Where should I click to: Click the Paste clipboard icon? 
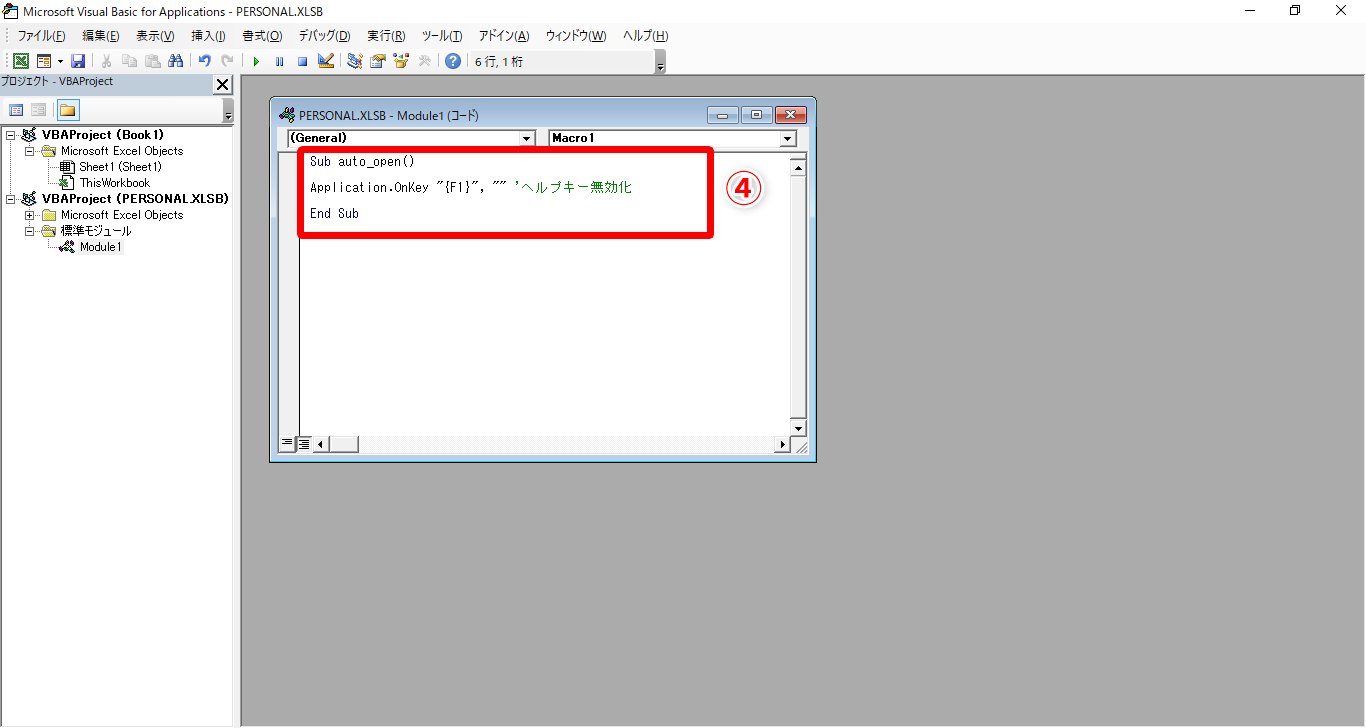coord(152,61)
